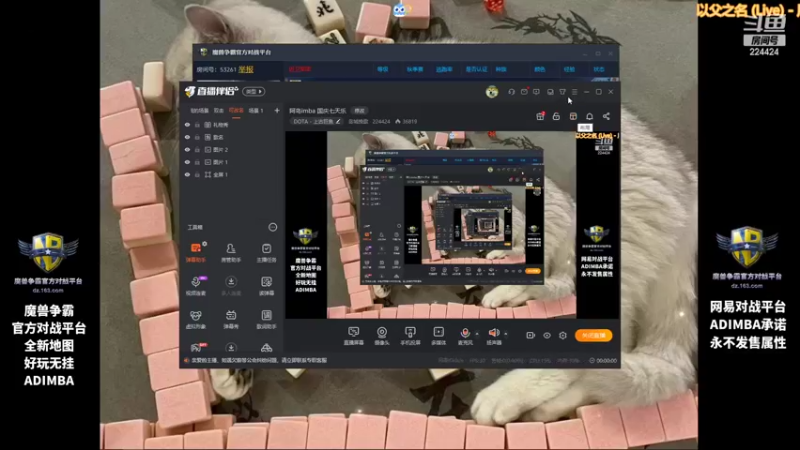
Task: Click 状态 column in battle platform window
Action: point(598,69)
